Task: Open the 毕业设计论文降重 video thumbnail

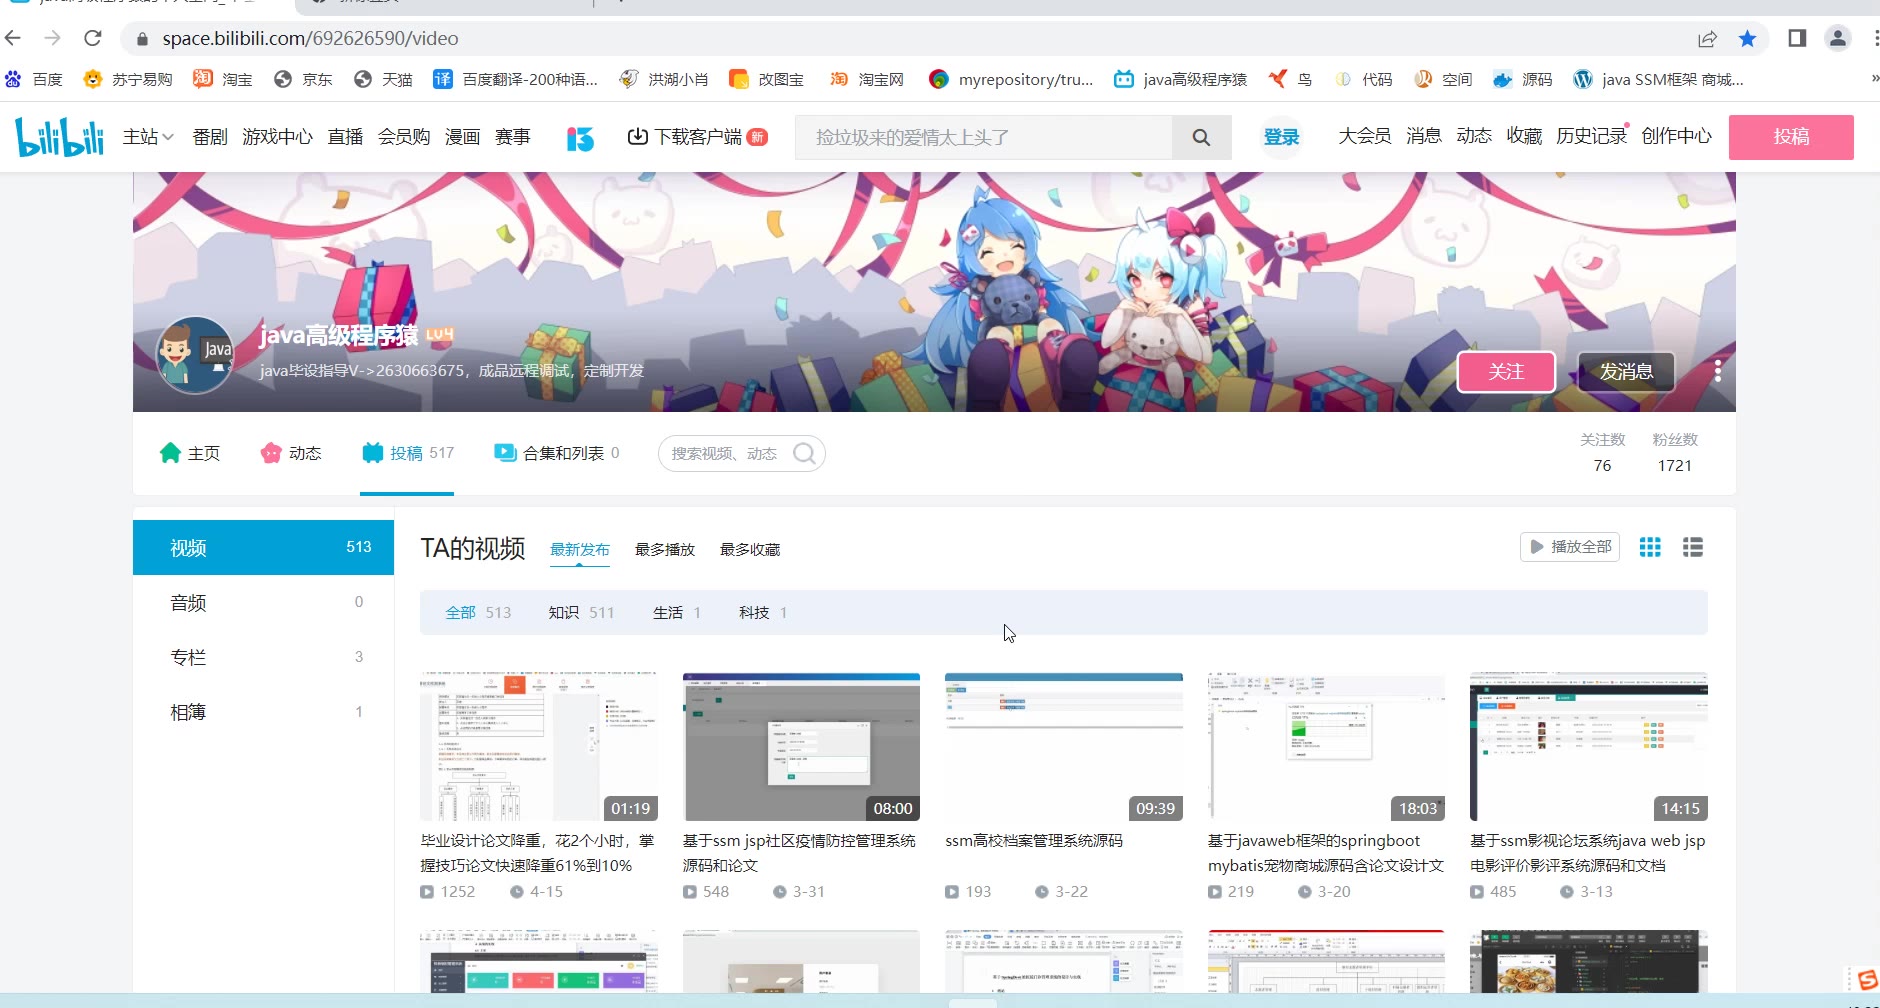Action: click(x=539, y=747)
